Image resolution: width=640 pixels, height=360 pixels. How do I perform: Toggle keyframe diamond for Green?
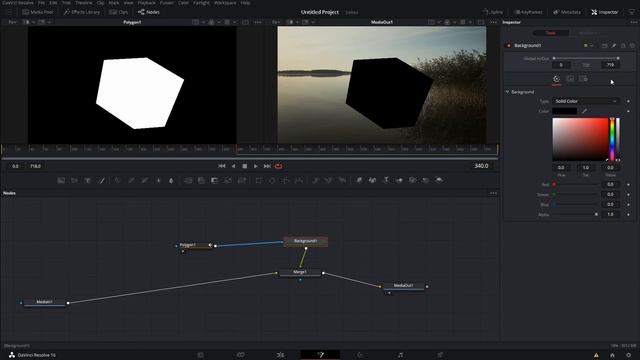point(628,195)
